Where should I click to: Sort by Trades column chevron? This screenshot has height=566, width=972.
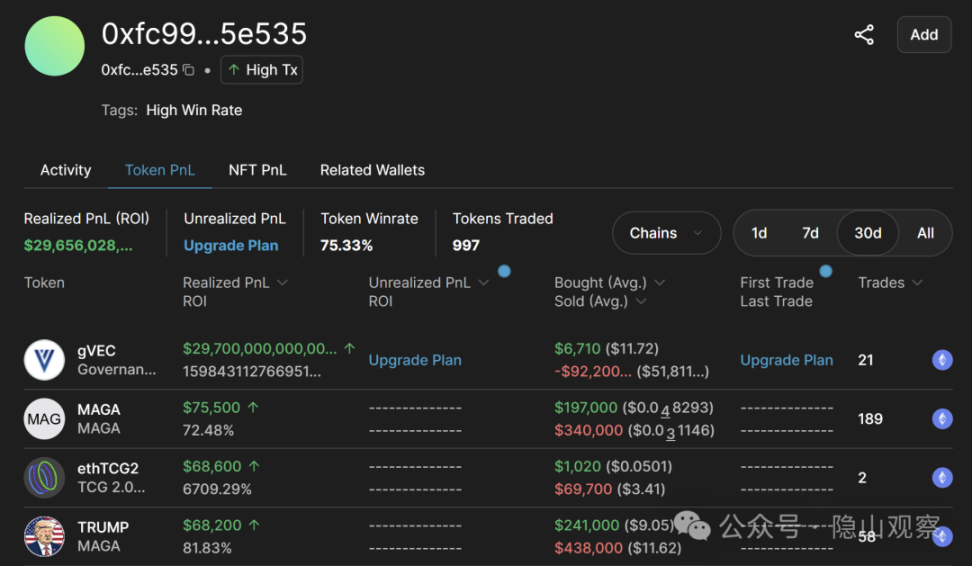pos(918,283)
